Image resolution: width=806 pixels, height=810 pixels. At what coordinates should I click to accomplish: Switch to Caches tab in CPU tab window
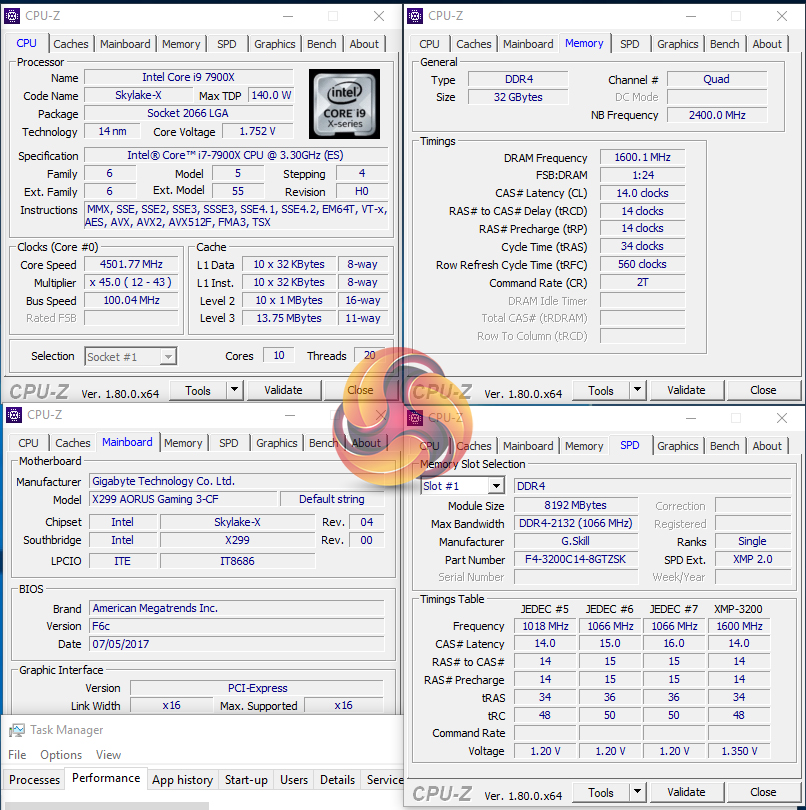(71, 44)
